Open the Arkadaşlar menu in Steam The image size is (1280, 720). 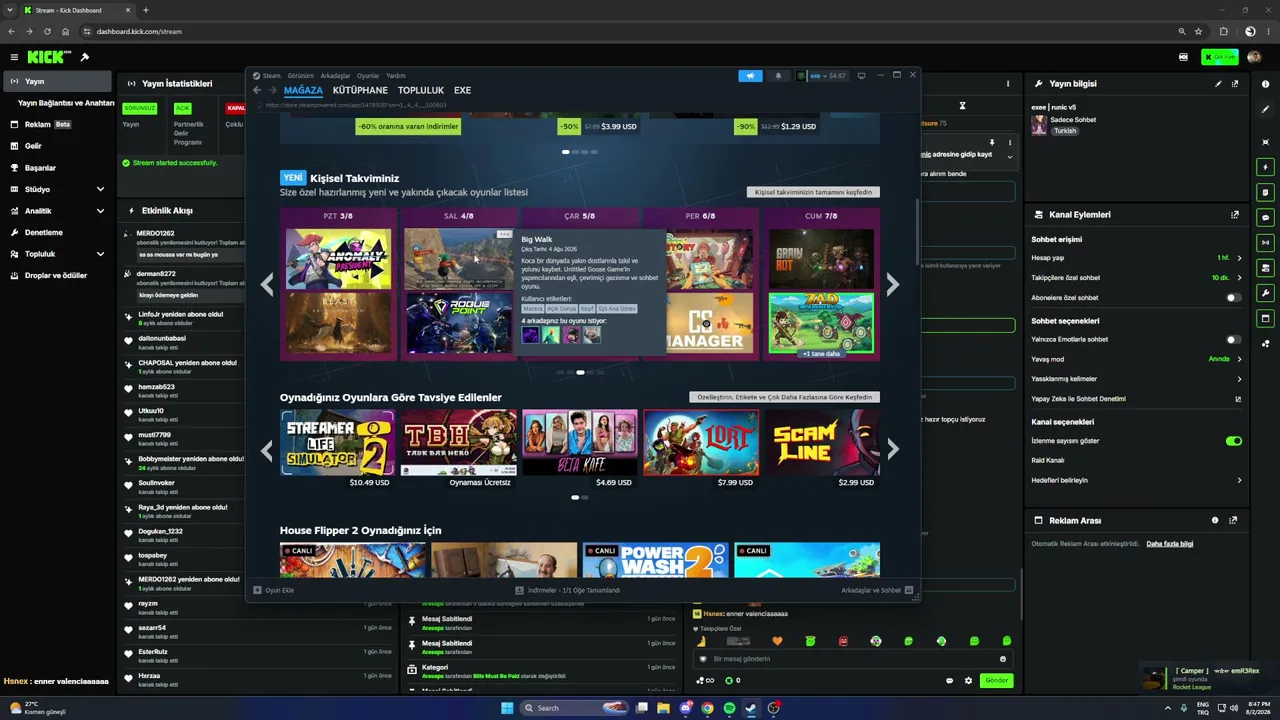click(x=335, y=76)
